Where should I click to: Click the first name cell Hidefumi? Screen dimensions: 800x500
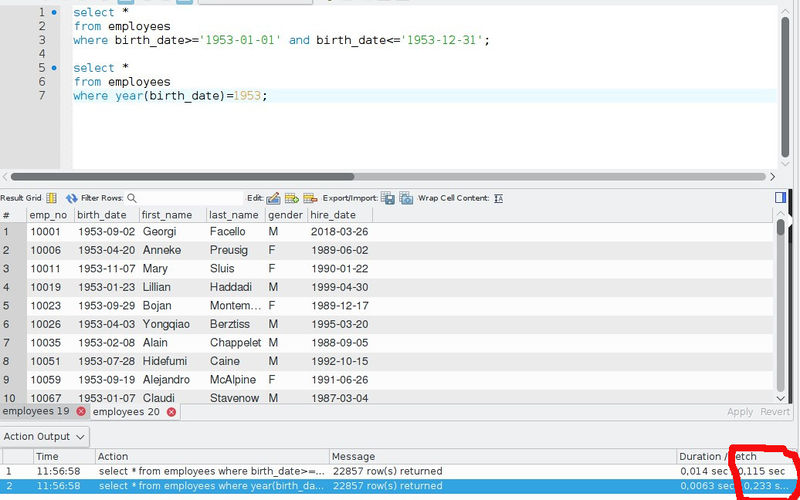point(165,361)
